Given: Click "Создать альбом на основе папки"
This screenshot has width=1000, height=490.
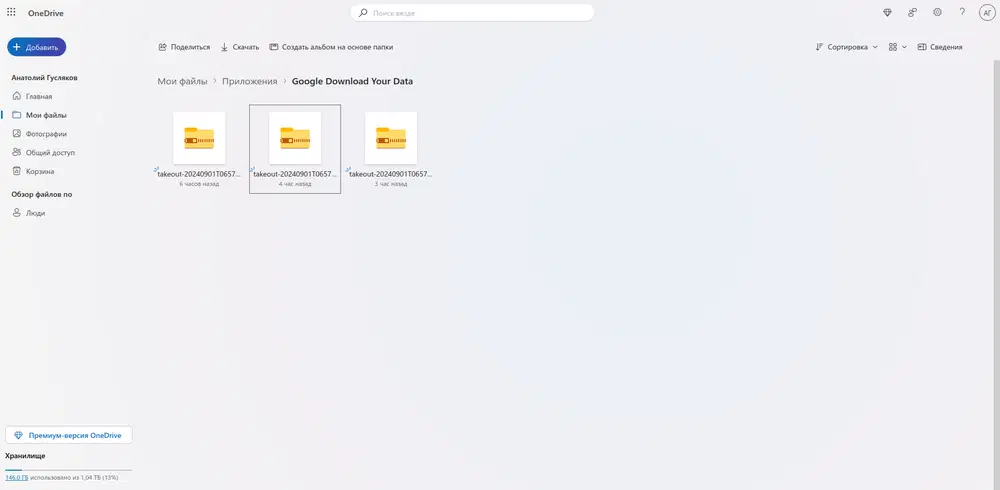Looking at the screenshot, I should (331, 47).
